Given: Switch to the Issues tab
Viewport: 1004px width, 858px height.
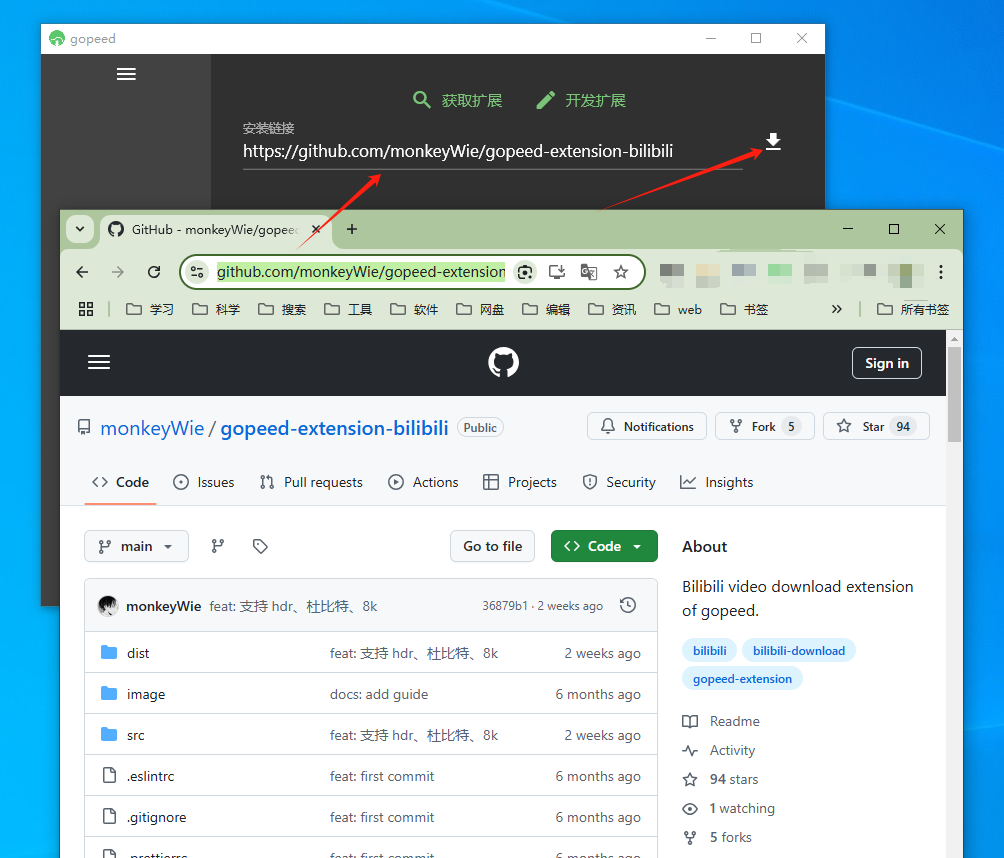Looking at the screenshot, I should (x=204, y=482).
